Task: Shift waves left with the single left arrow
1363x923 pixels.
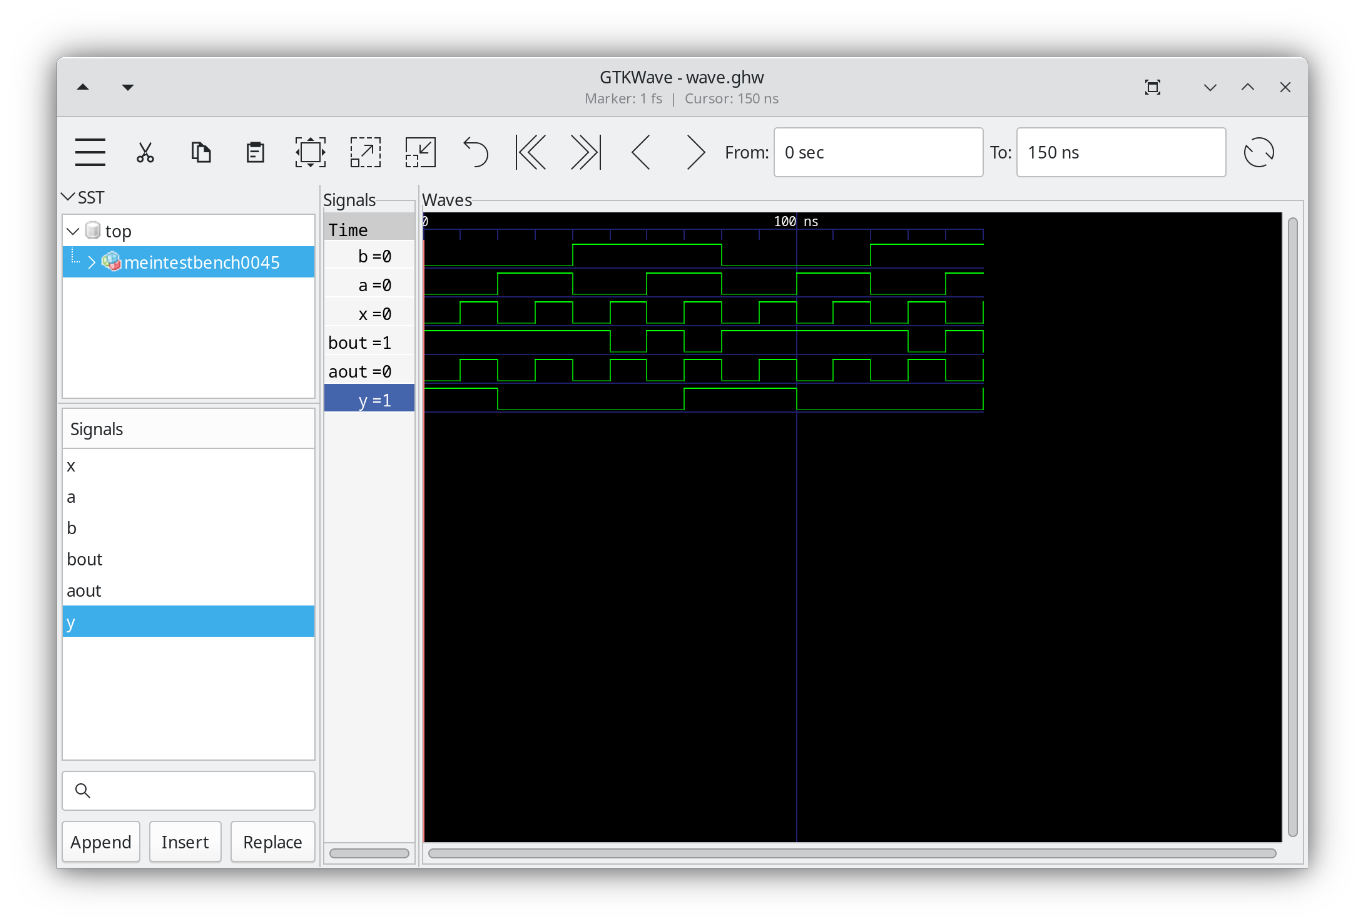Action: 641,152
